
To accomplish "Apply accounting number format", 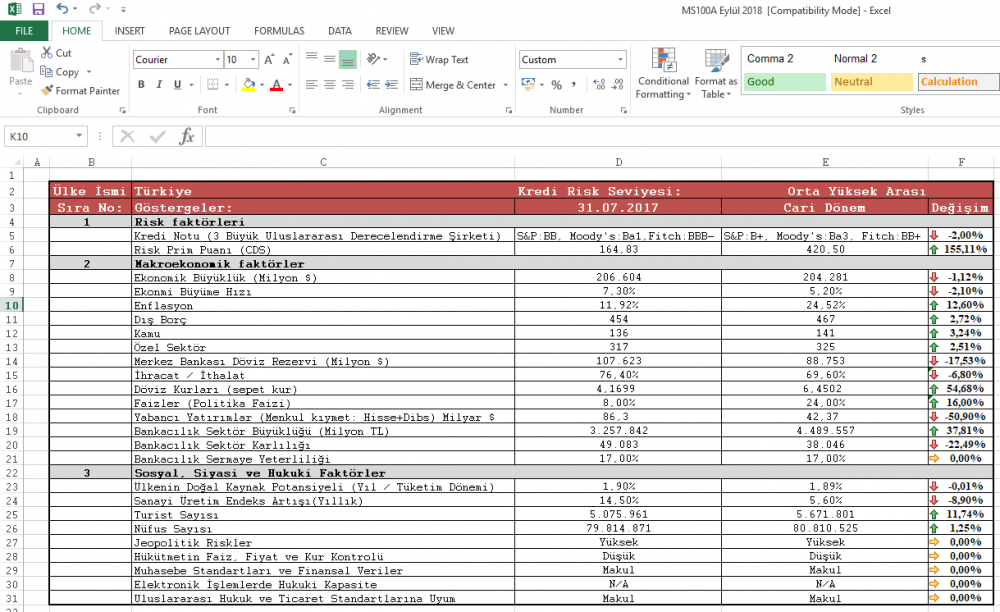I will tap(528, 85).
